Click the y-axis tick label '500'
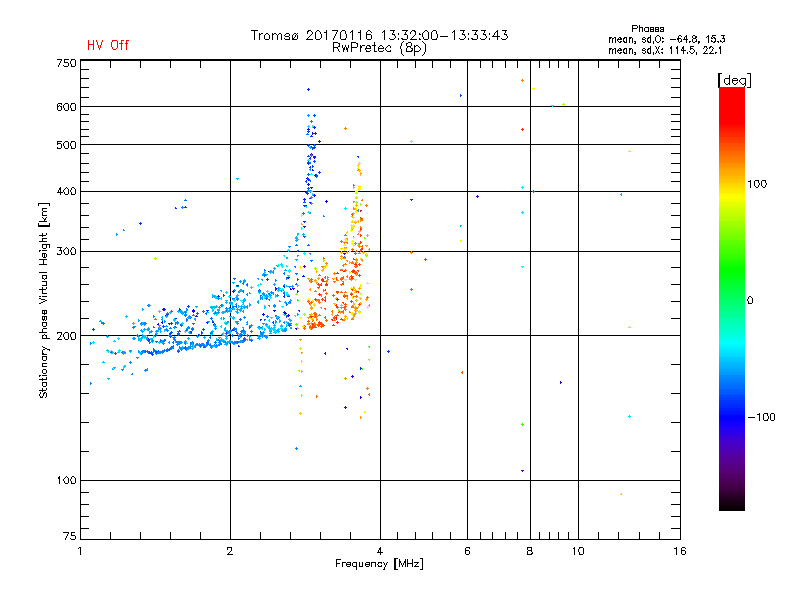Viewport: 800px width, 600px height. coord(66,145)
